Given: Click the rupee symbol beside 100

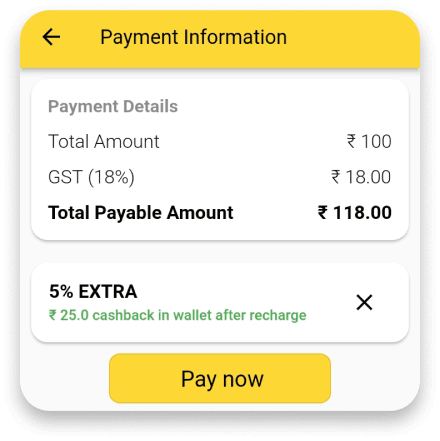Looking at the screenshot, I should [x=351, y=141].
